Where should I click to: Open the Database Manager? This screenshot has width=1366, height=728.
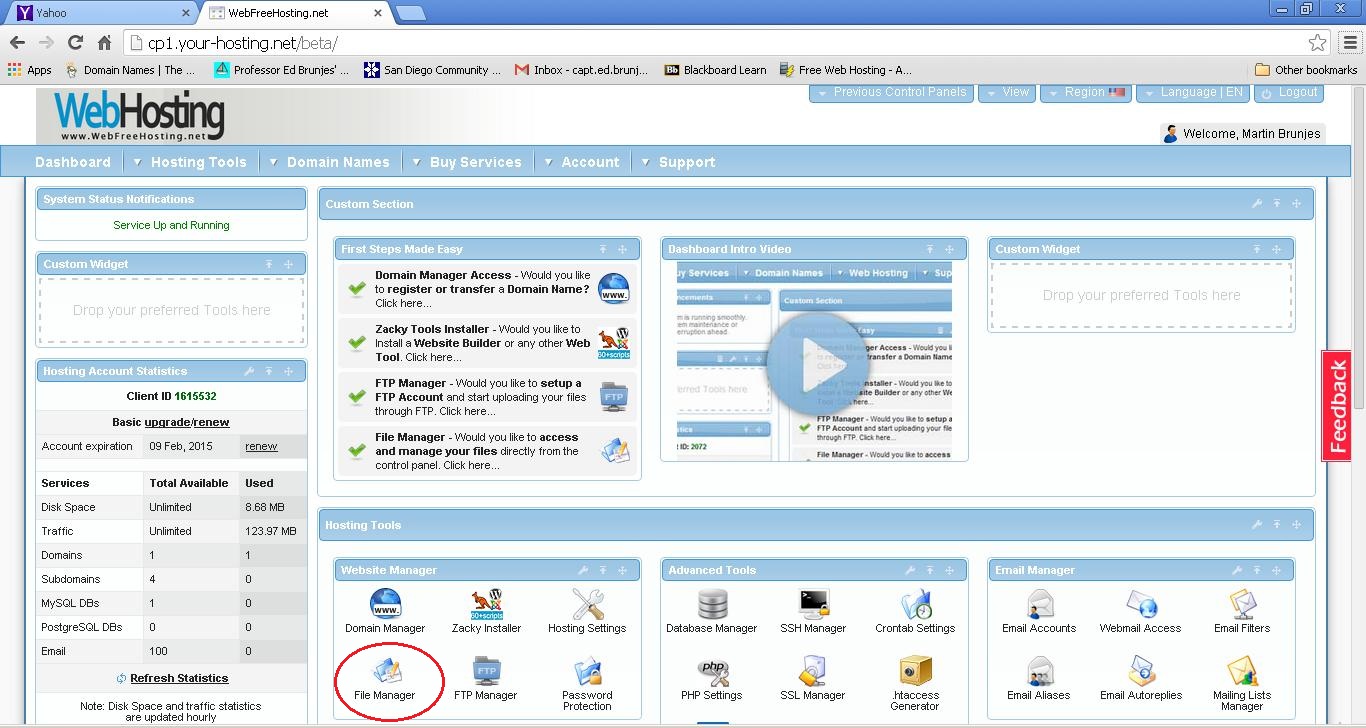pos(712,604)
